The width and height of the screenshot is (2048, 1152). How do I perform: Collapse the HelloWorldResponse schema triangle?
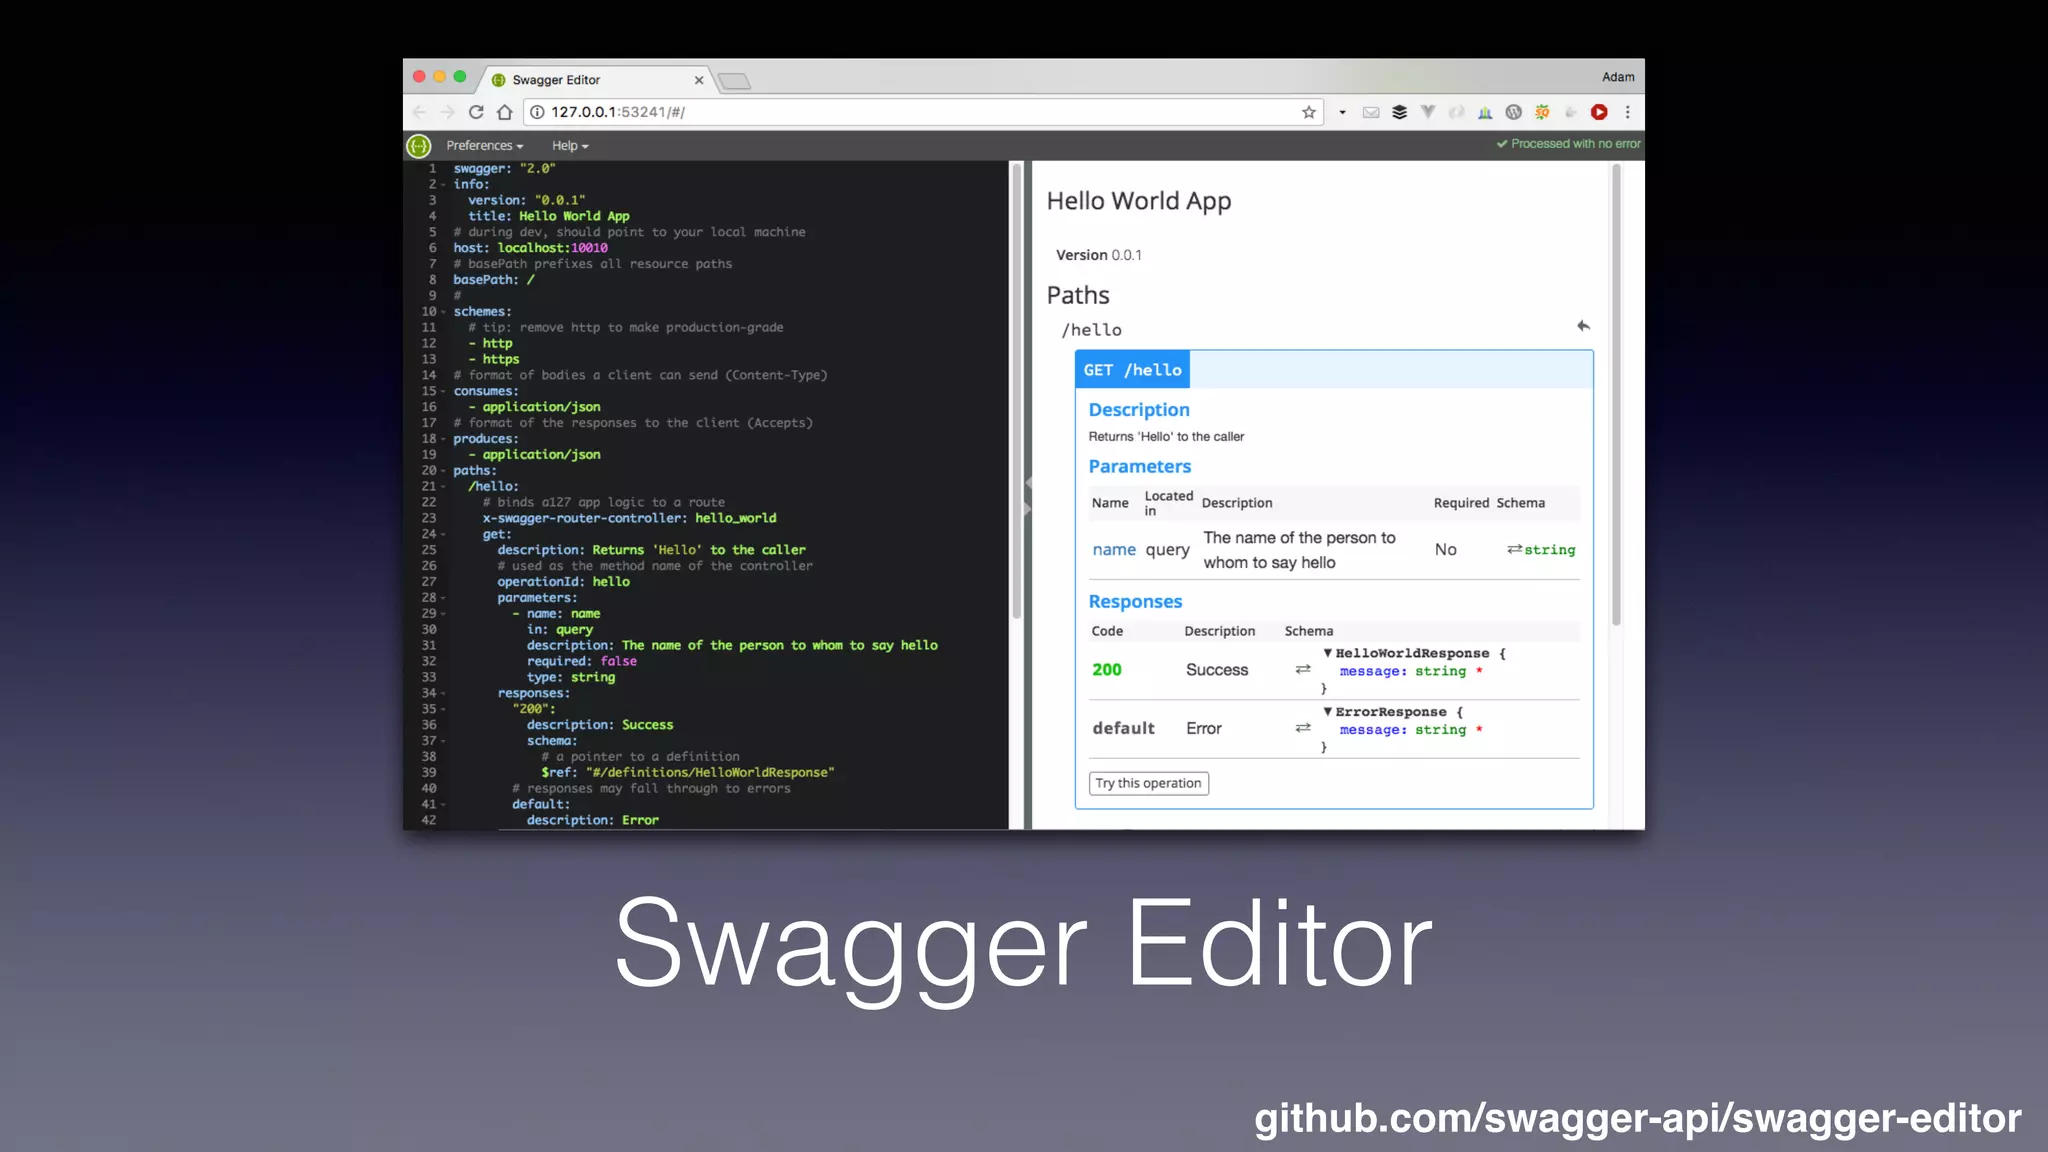[x=1328, y=653]
